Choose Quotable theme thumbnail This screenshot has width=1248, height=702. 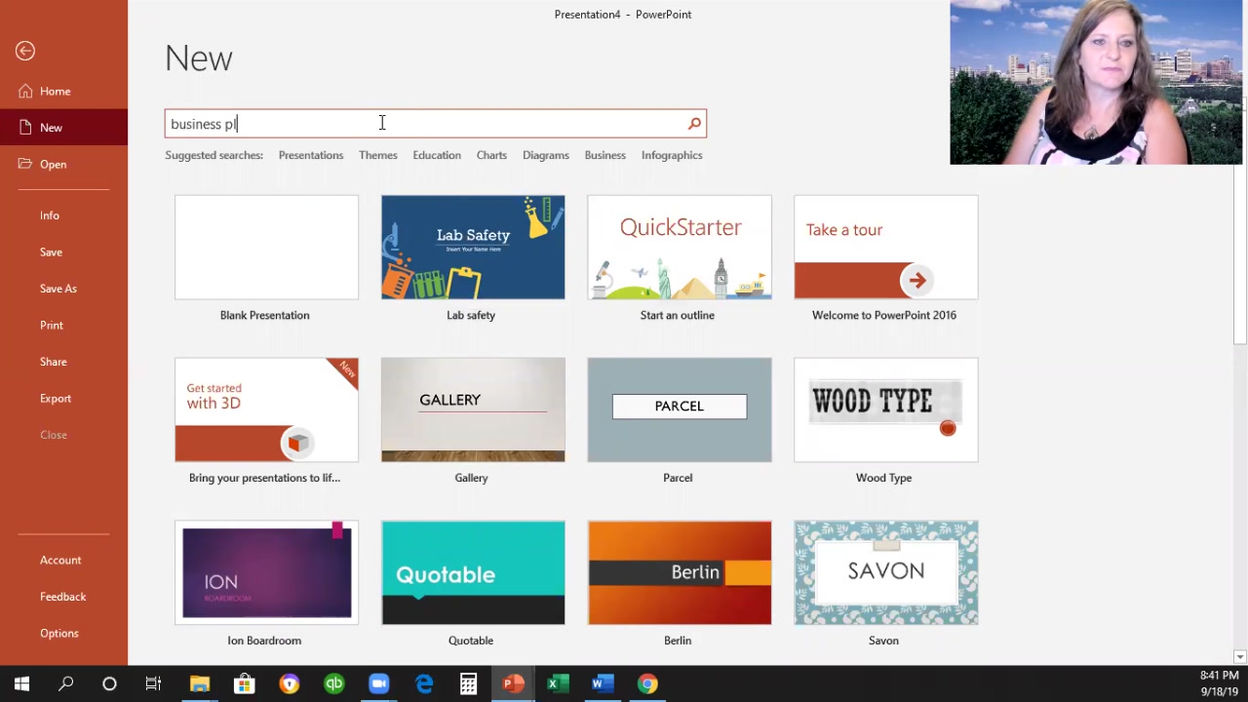tap(473, 573)
